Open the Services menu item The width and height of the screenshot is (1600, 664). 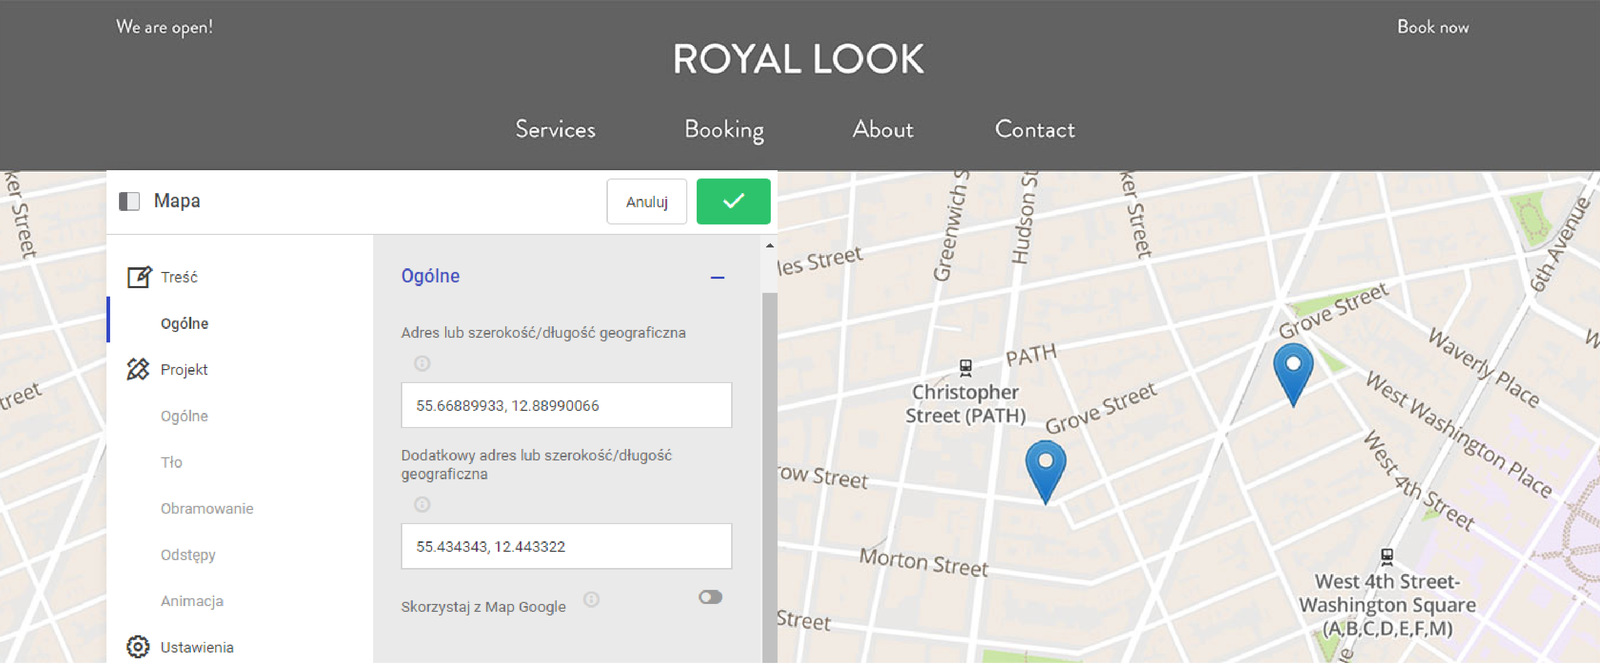[555, 129]
